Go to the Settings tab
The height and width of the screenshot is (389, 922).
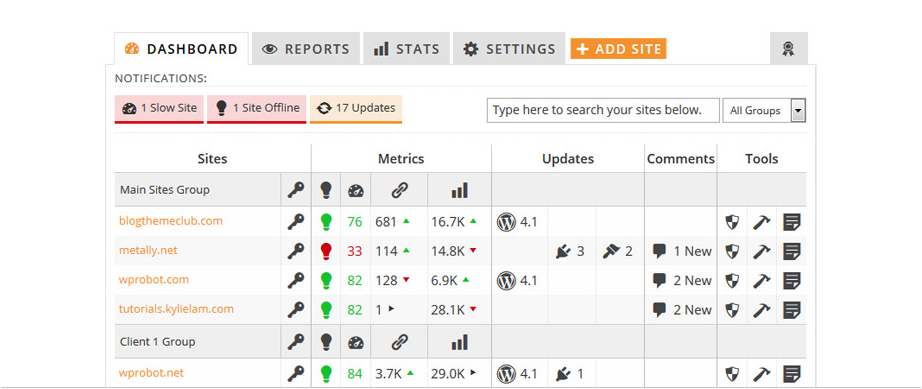point(509,49)
